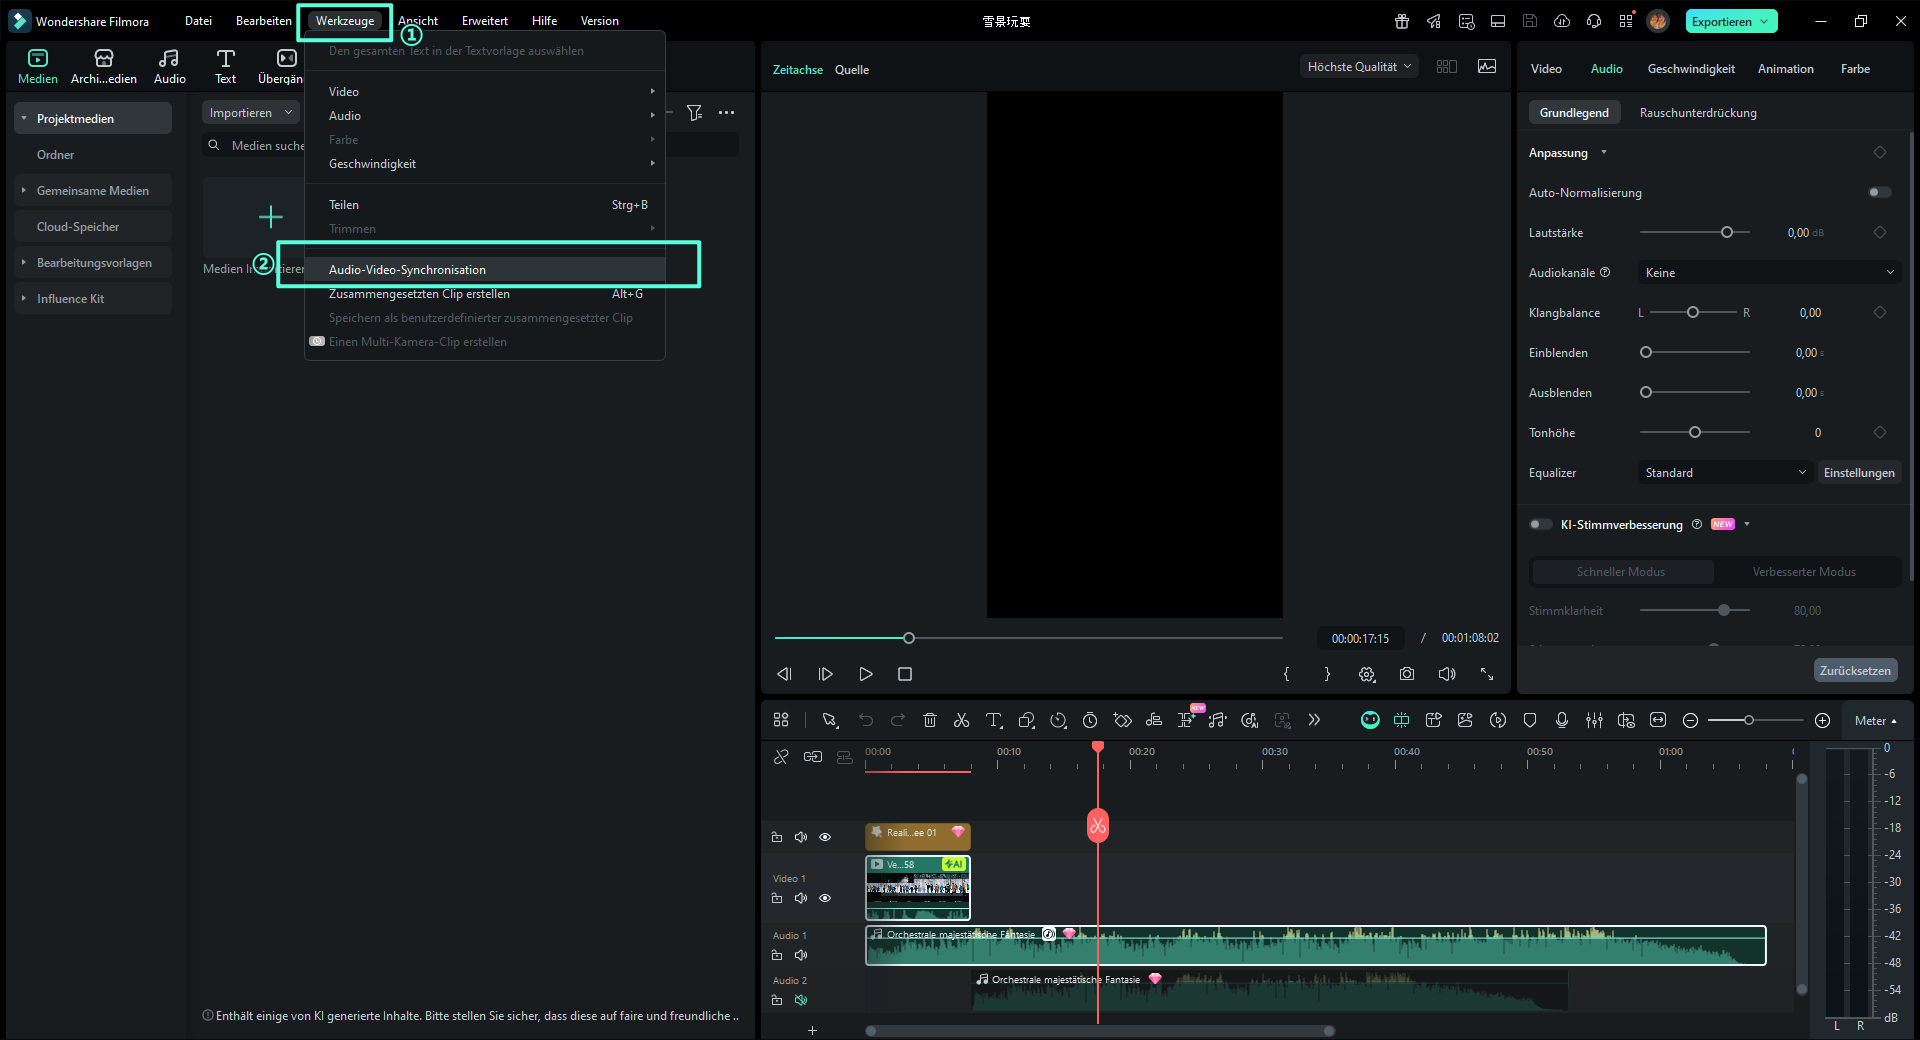Toggle Auto-Normalisierung switch
The height and width of the screenshot is (1040, 1920).
[x=1879, y=192]
